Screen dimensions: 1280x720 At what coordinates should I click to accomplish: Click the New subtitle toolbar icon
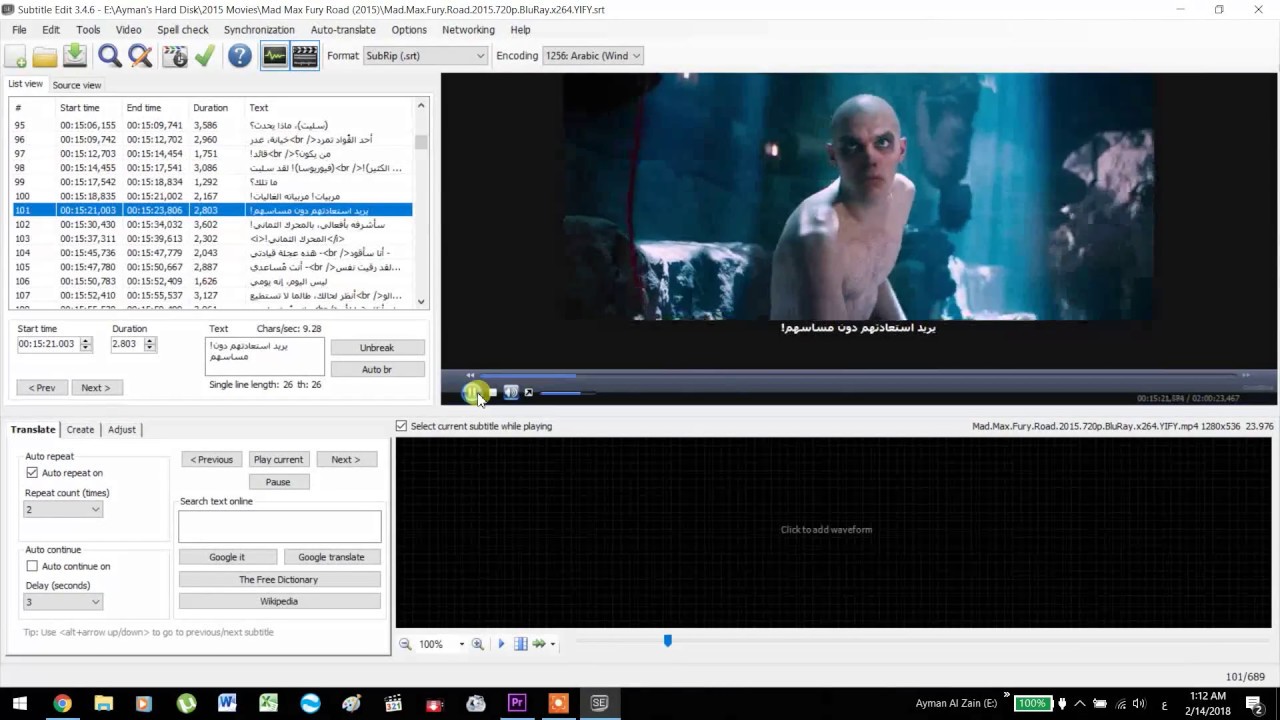pyautogui.click(x=16, y=56)
